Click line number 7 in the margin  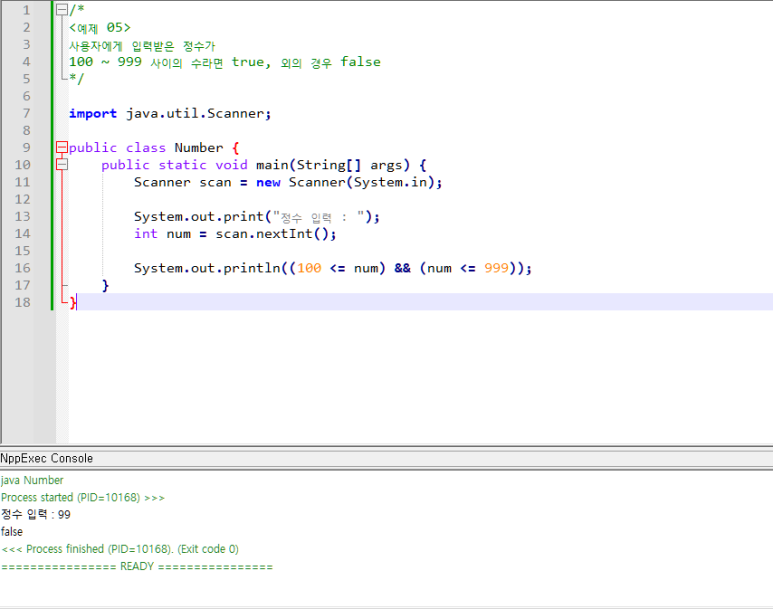[x=26, y=113]
